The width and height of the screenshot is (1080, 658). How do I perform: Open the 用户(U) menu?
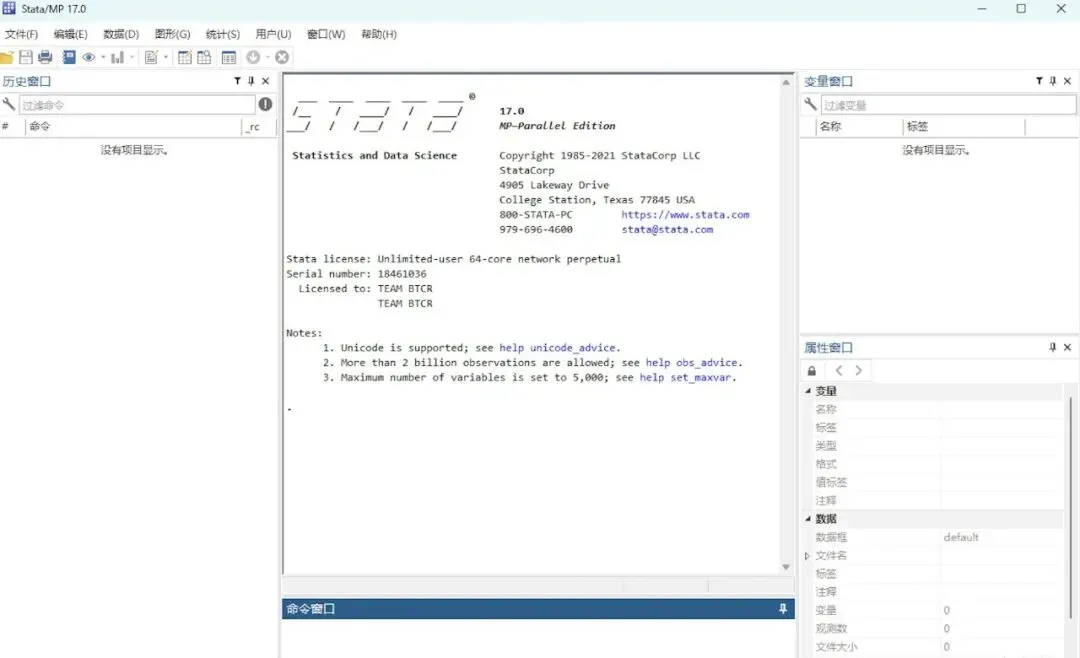[x=273, y=34]
